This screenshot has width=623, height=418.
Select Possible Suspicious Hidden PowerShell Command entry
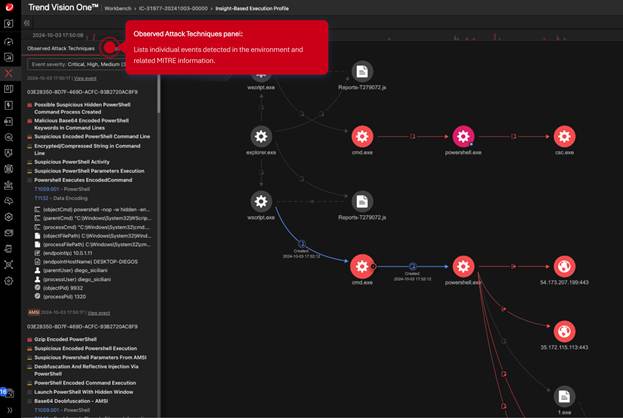(x=82, y=108)
